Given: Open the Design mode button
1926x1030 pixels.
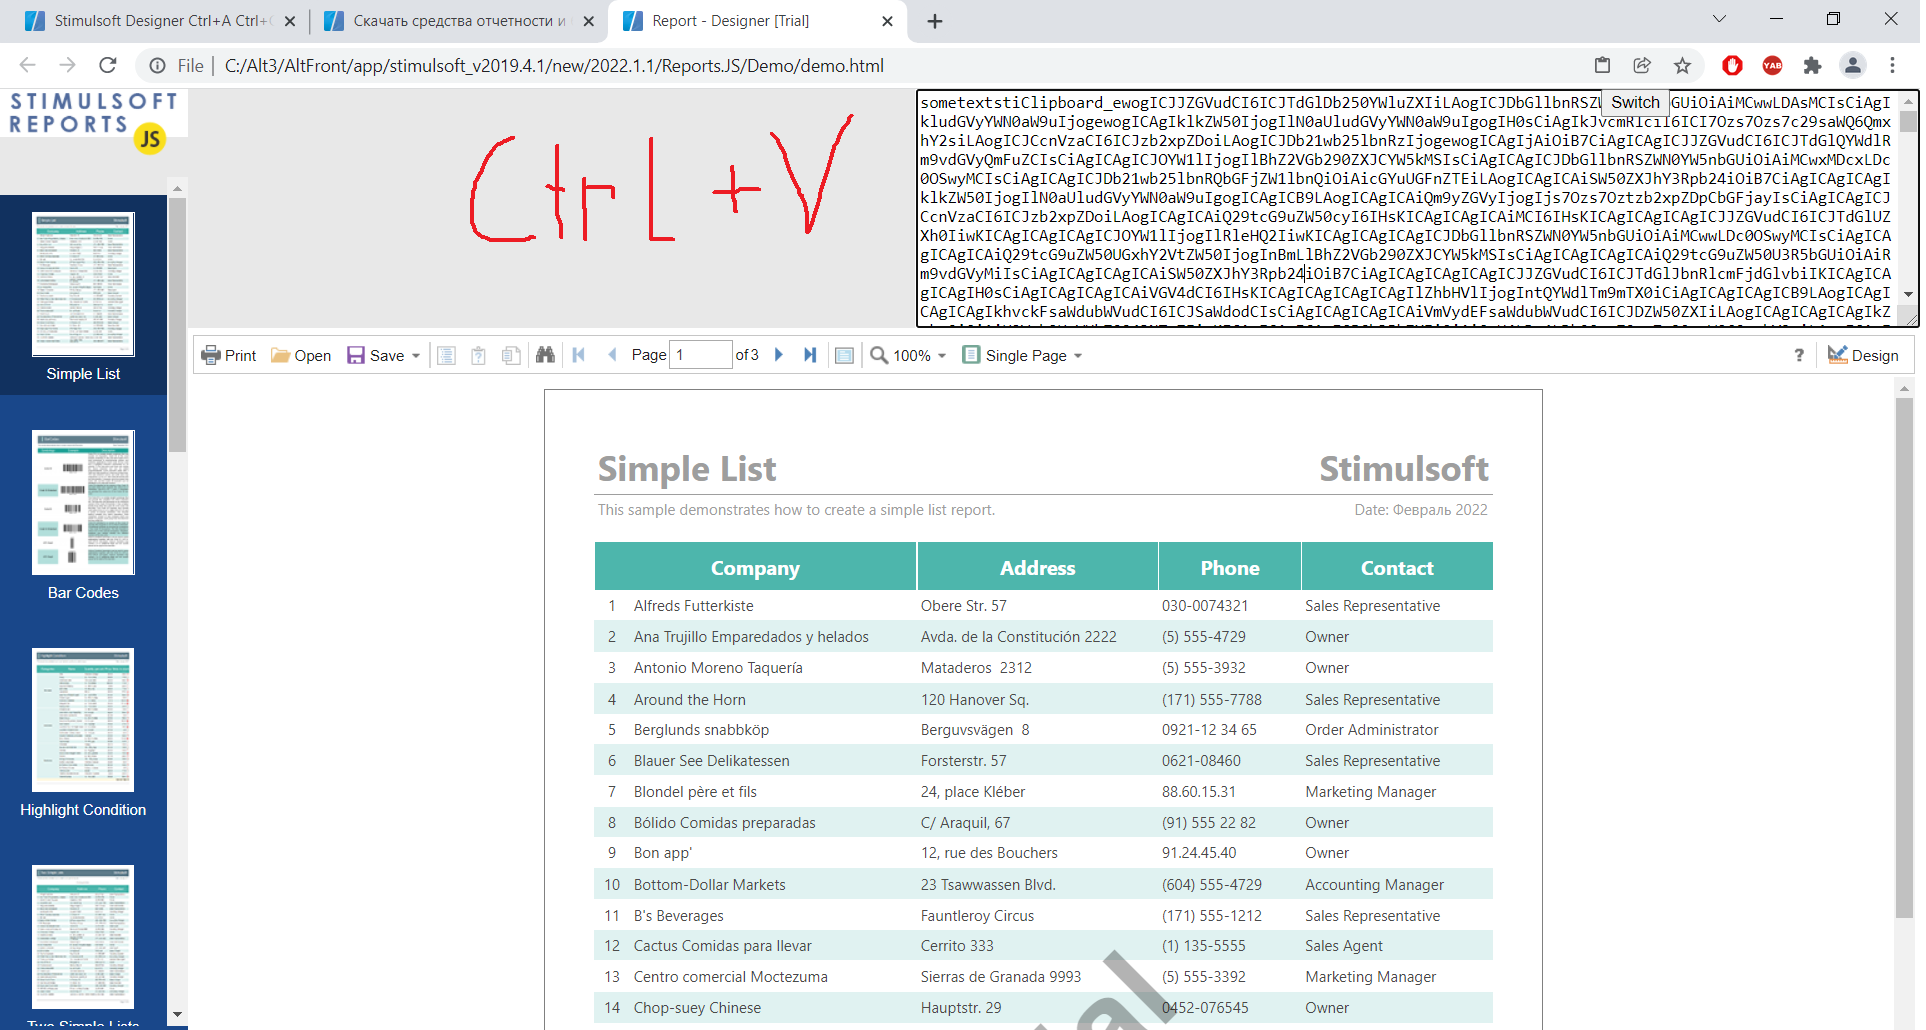Looking at the screenshot, I should tap(1863, 355).
